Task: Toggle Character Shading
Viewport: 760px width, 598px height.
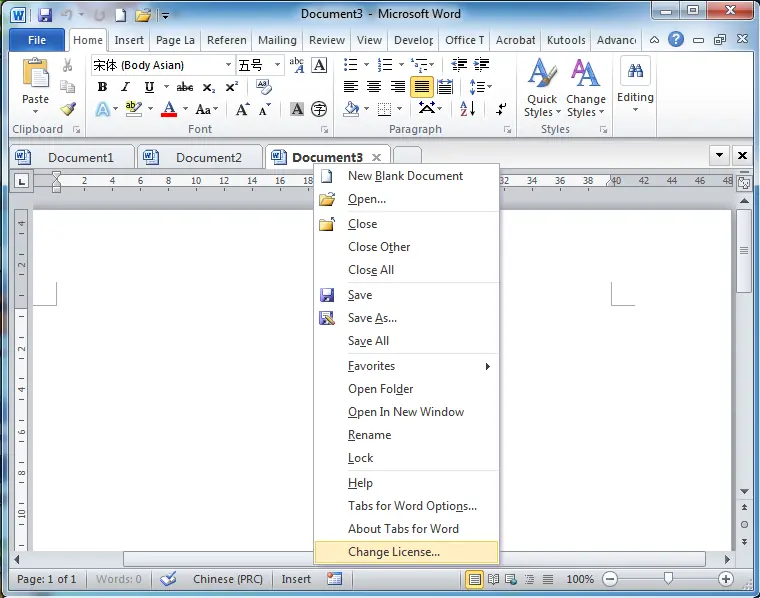Action: (297, 110)
